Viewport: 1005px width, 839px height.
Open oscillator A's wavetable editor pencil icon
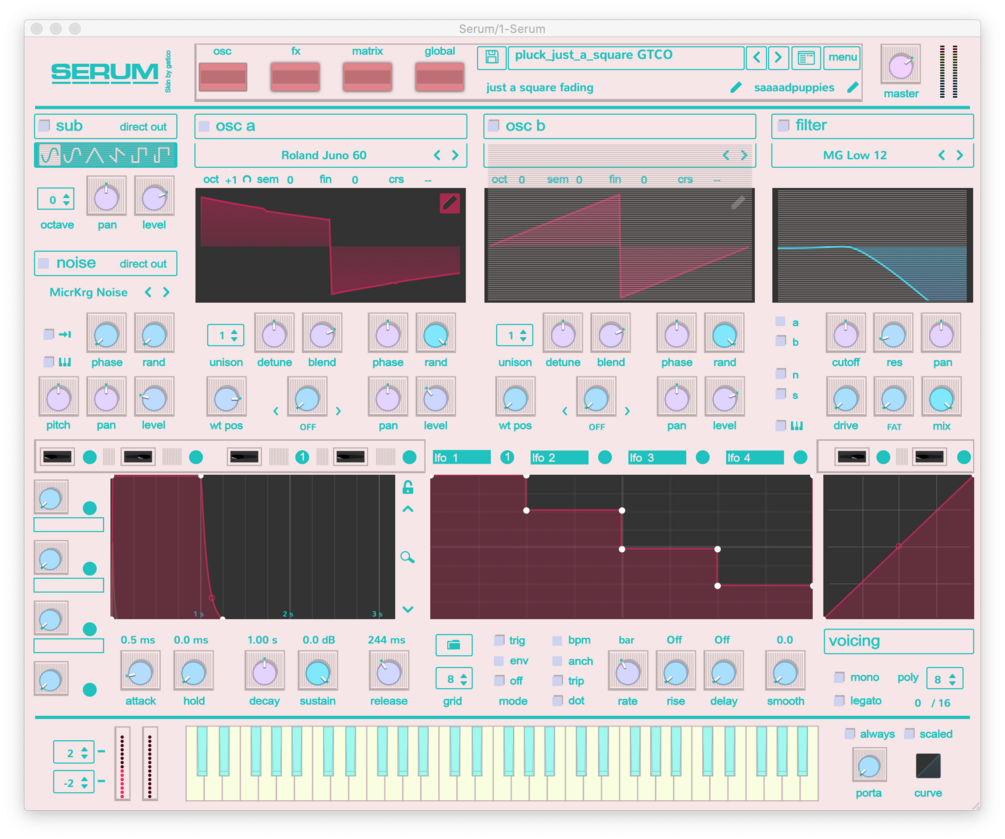[449, 203]
